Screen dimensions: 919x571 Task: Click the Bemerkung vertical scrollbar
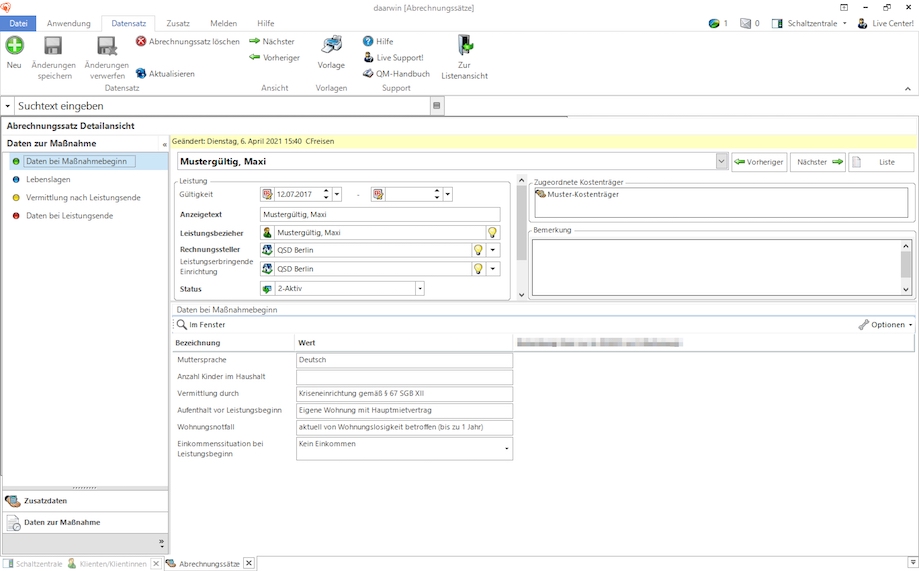906,267
